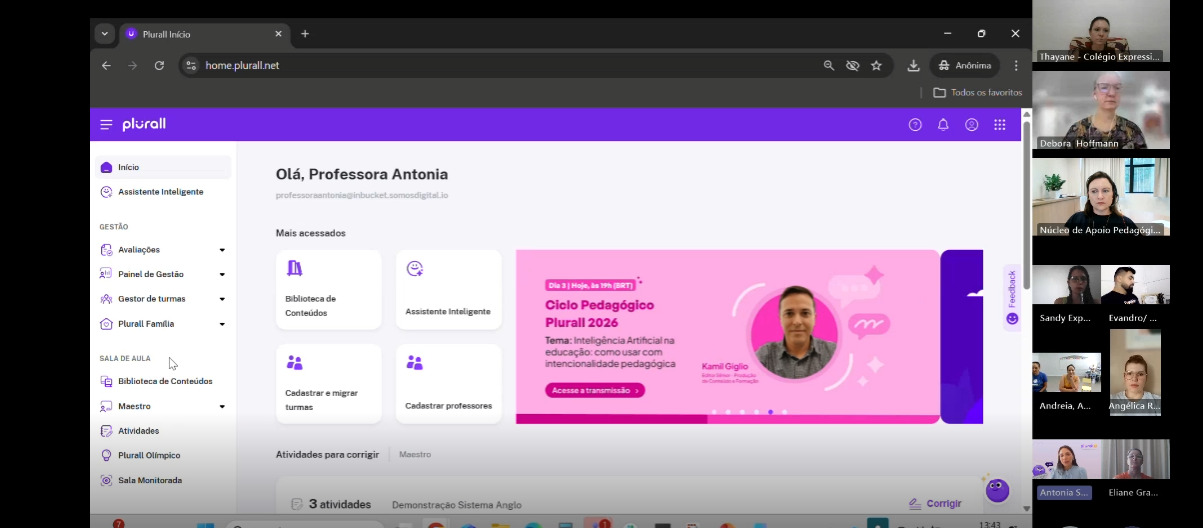Expand the Painel de Gestão submenu
The height and width of the screenshot is (528, 1203).
(222, 274)
